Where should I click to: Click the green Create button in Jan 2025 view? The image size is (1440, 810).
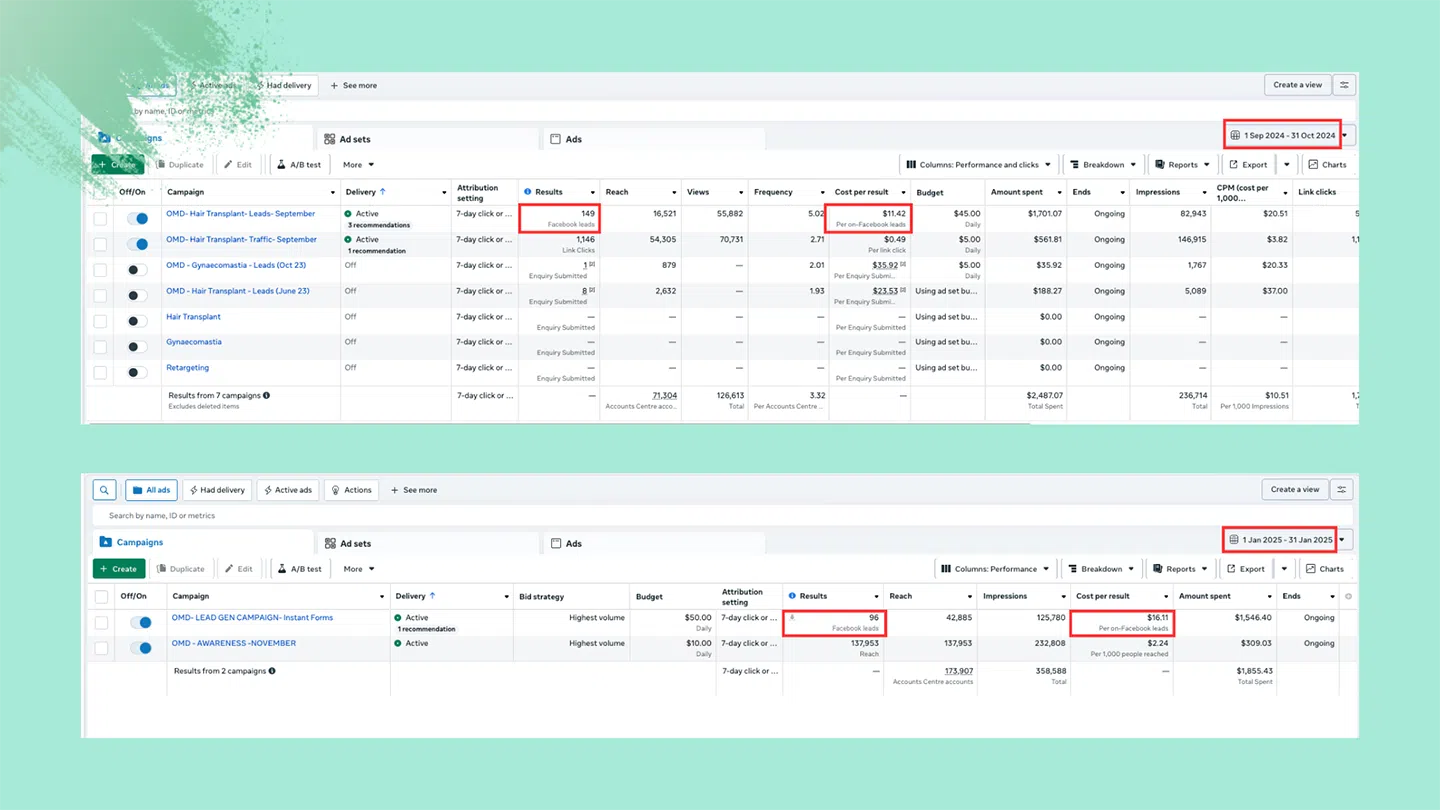pyautogui.click(x=119, y=569)
